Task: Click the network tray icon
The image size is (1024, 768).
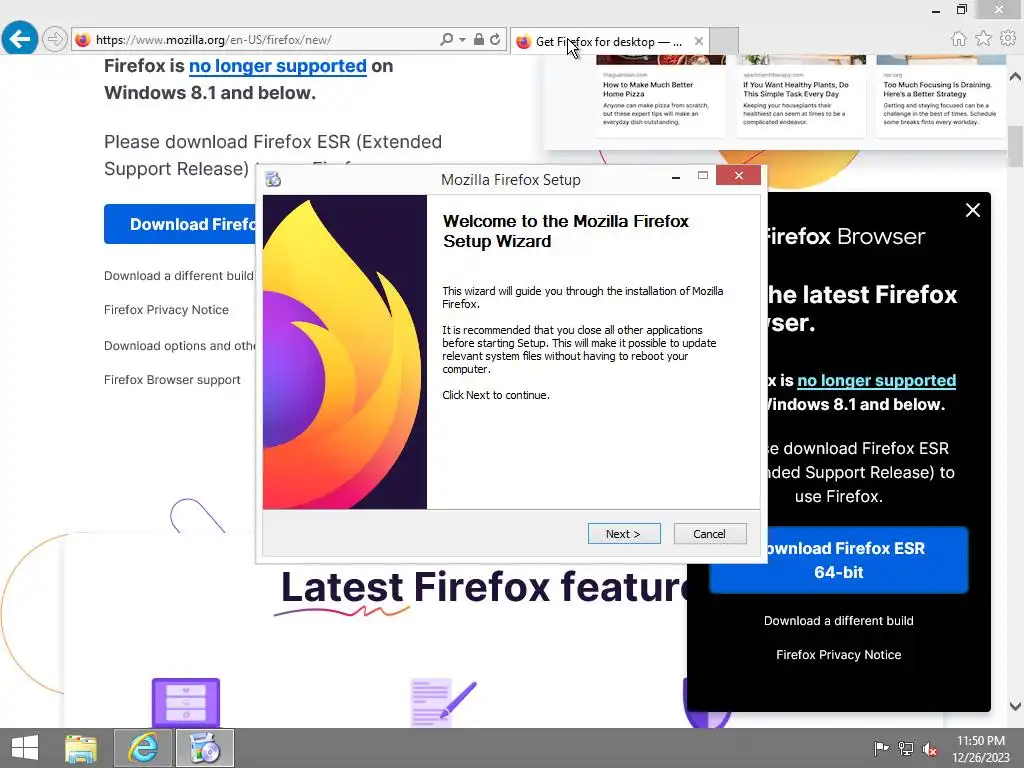Action: coord(906,748)
